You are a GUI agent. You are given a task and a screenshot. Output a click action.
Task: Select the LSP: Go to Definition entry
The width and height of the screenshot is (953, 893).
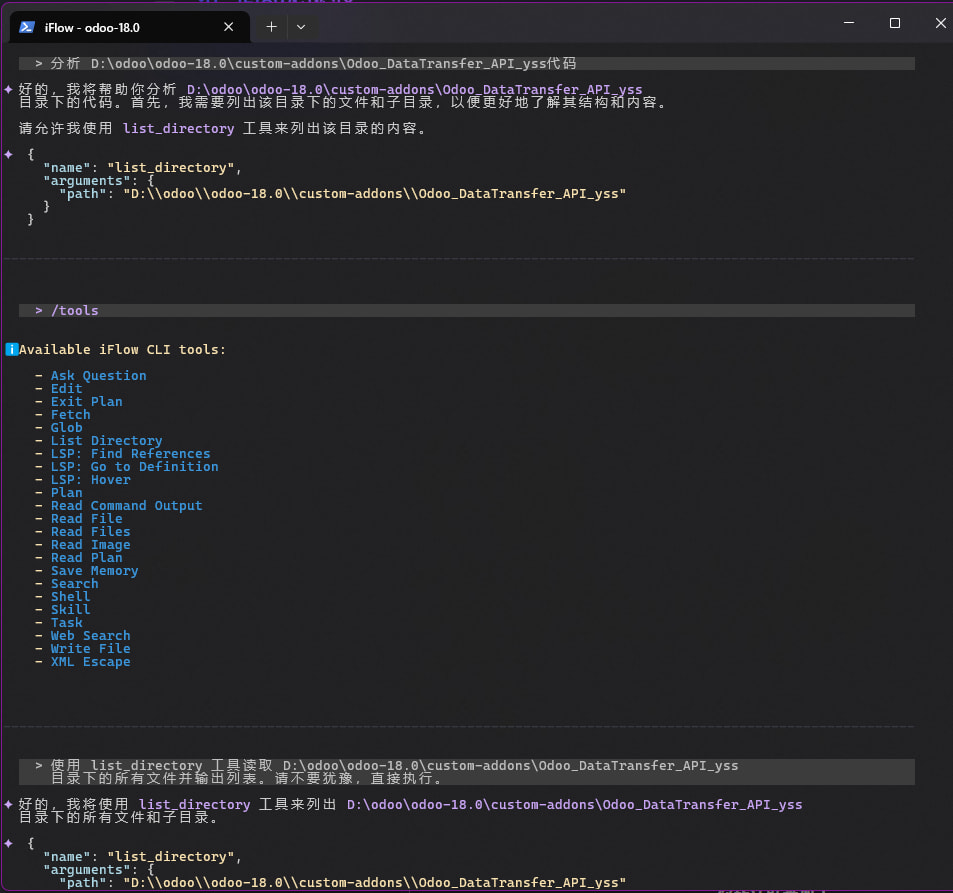(134, 467)
